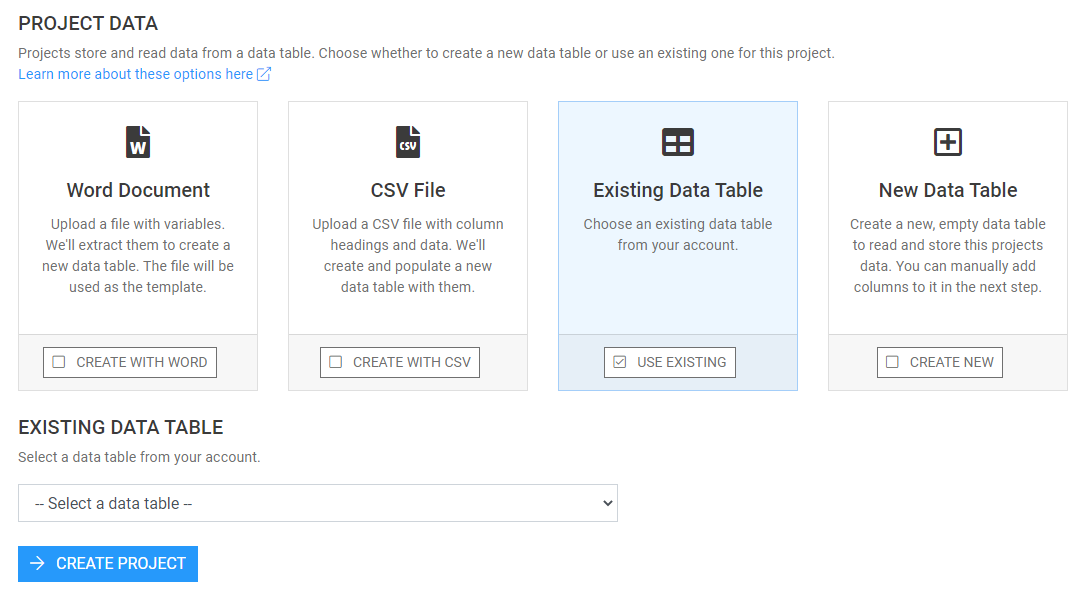The width and height of the screenshot is (1083, 598).
Task: Pick the New Data Table card heading
Action: [947, 190]
